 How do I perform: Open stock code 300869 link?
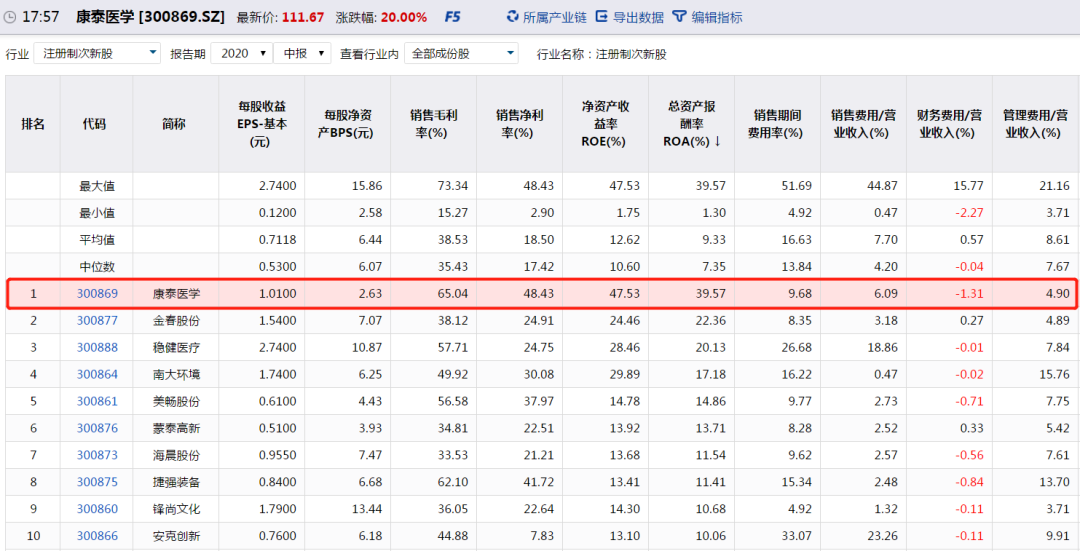click(x=97, y=294)
